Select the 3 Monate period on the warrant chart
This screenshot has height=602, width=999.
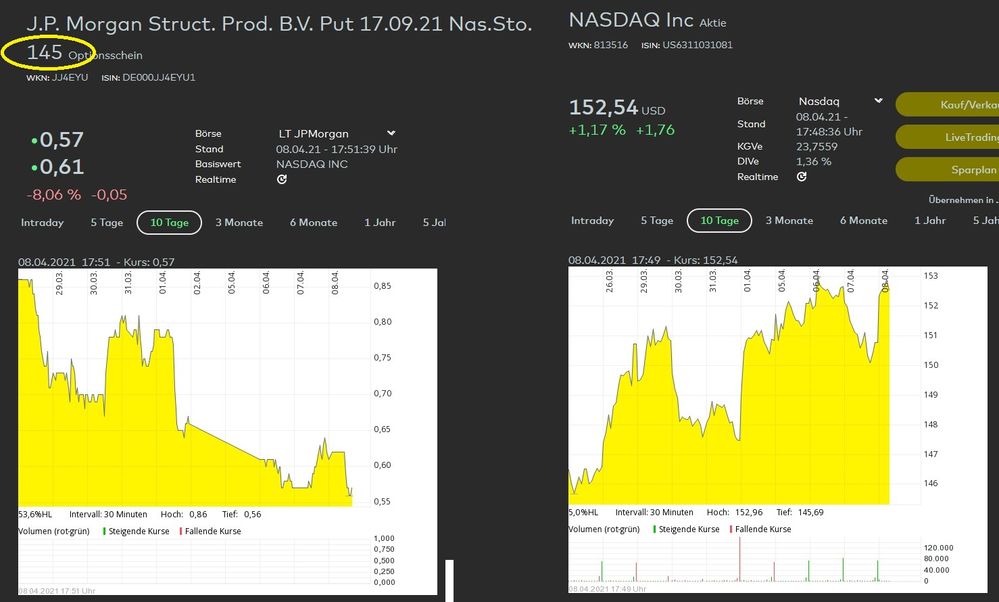click(239, 223)
